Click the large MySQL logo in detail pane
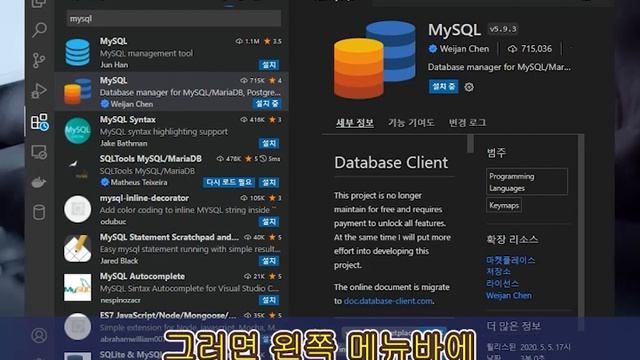This screenshot has height=360, width=640. (x=374, y=60)
